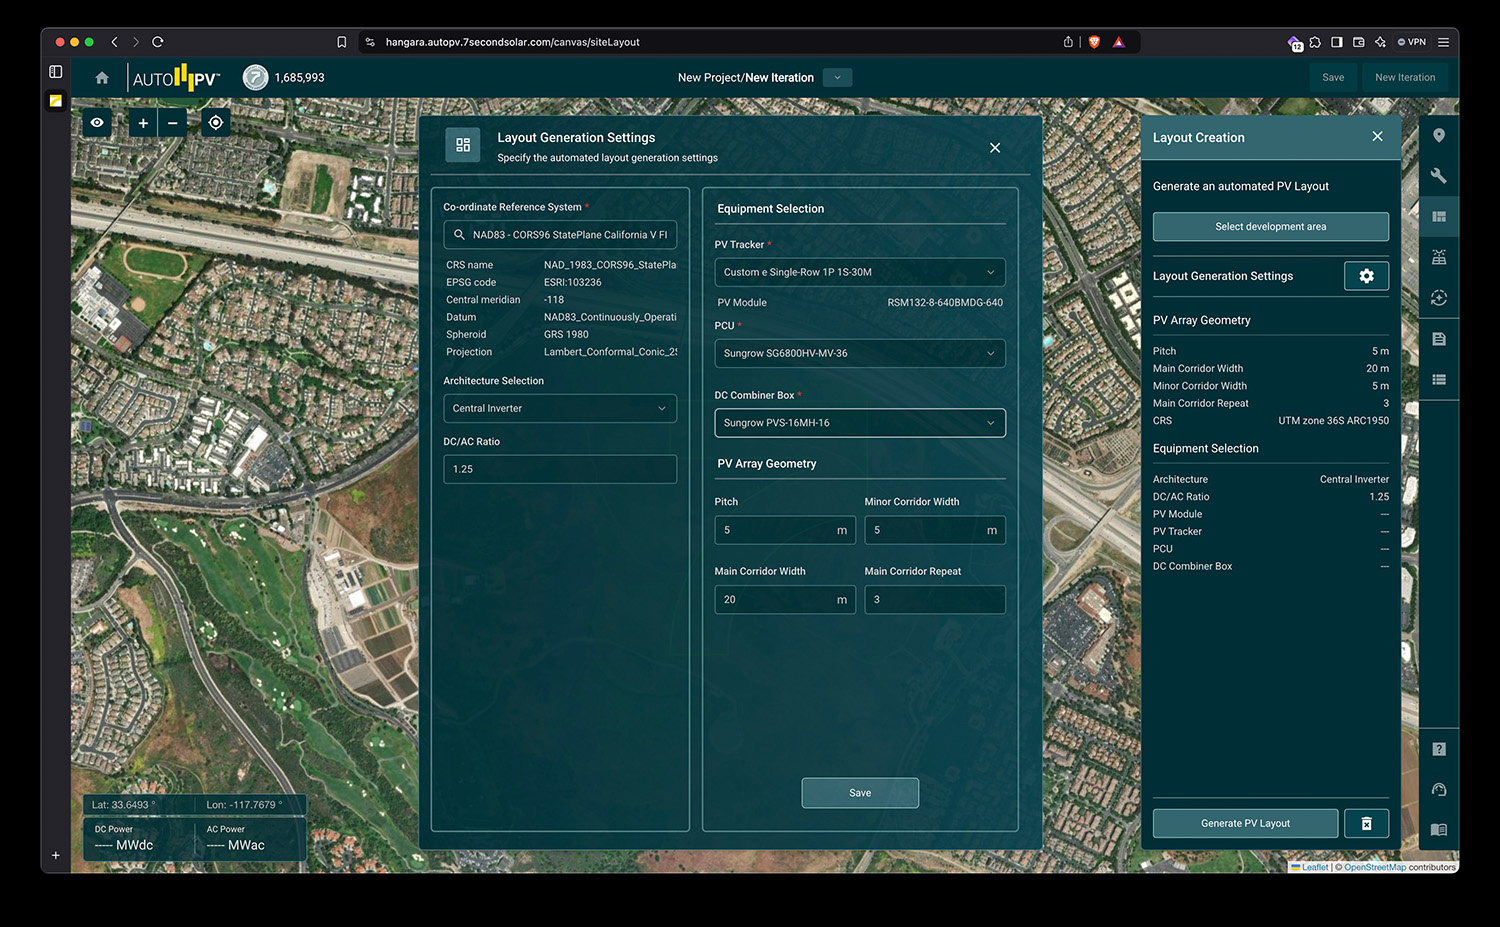
Task: Expand the PV Tracker dropdown
Action: click(x=860, y=272)
